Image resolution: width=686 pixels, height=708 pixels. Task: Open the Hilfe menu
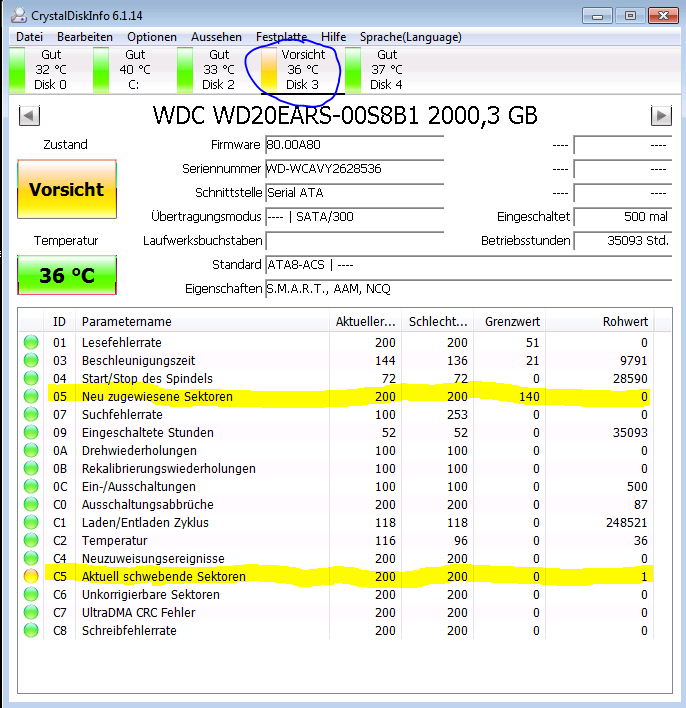click(x=333, y=37)
